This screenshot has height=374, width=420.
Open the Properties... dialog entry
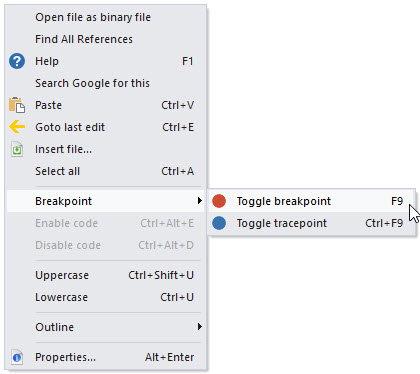(105, 357)
